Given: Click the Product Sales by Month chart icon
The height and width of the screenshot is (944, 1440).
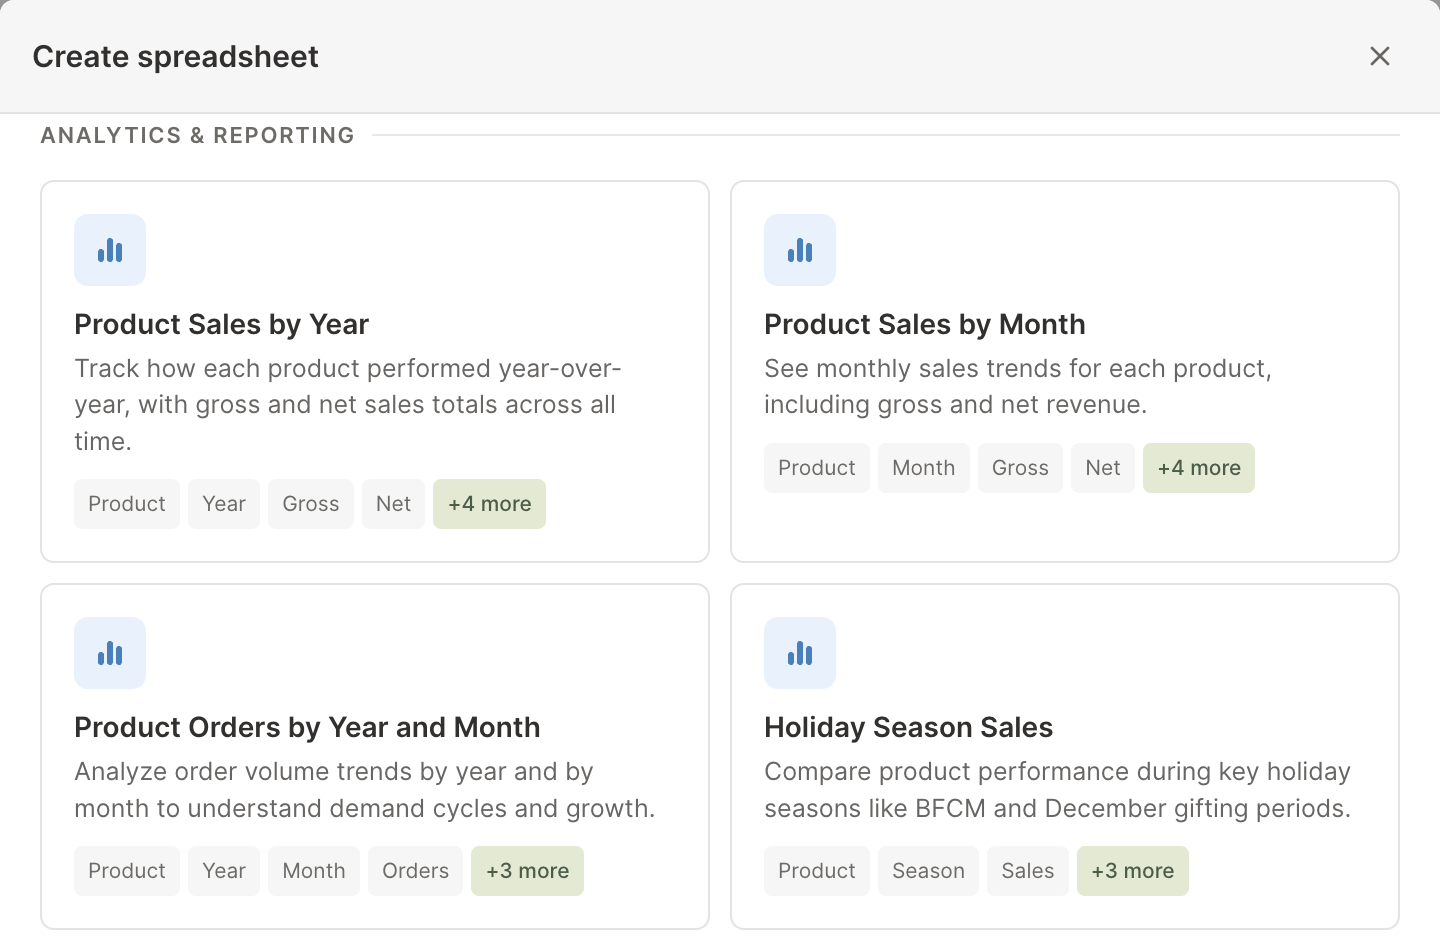Looking at the screenshot, I should click(800, 250).
